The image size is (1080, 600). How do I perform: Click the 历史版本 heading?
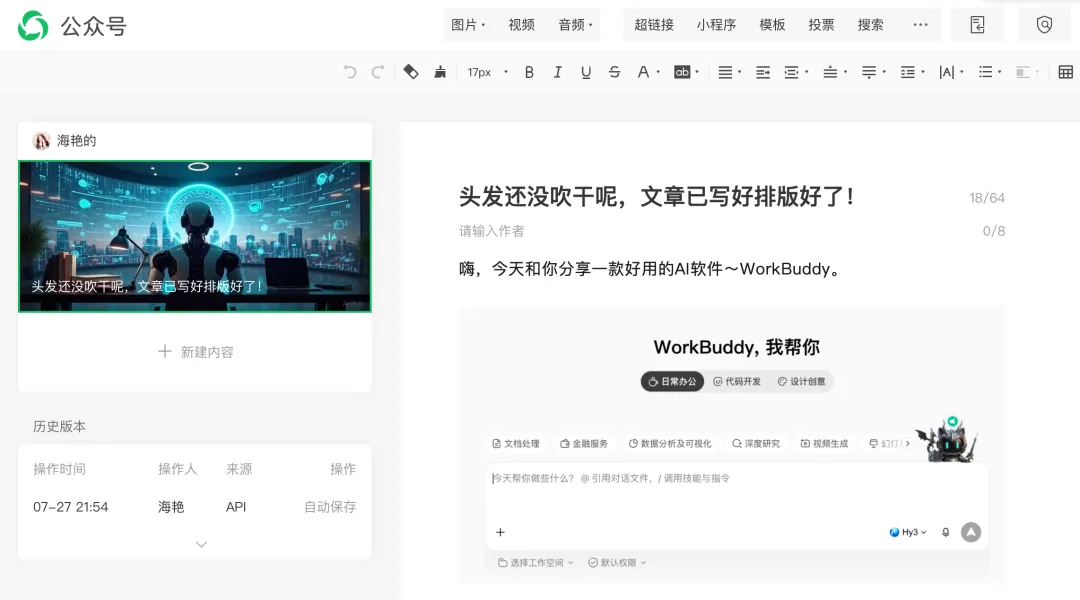(59, 426)
